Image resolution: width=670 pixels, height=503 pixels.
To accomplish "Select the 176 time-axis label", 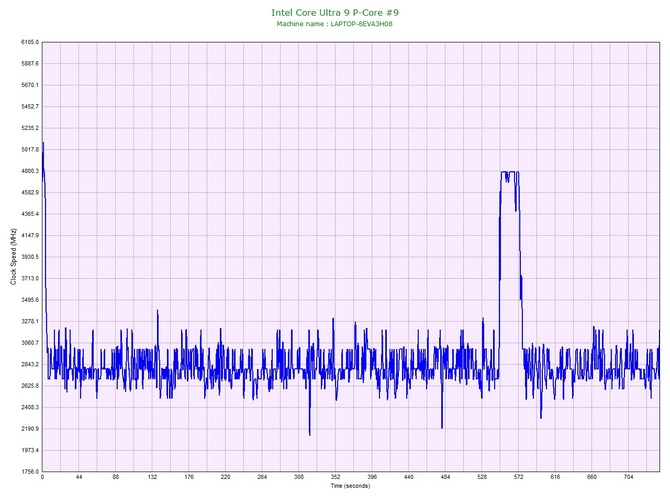I will point(189,477).
